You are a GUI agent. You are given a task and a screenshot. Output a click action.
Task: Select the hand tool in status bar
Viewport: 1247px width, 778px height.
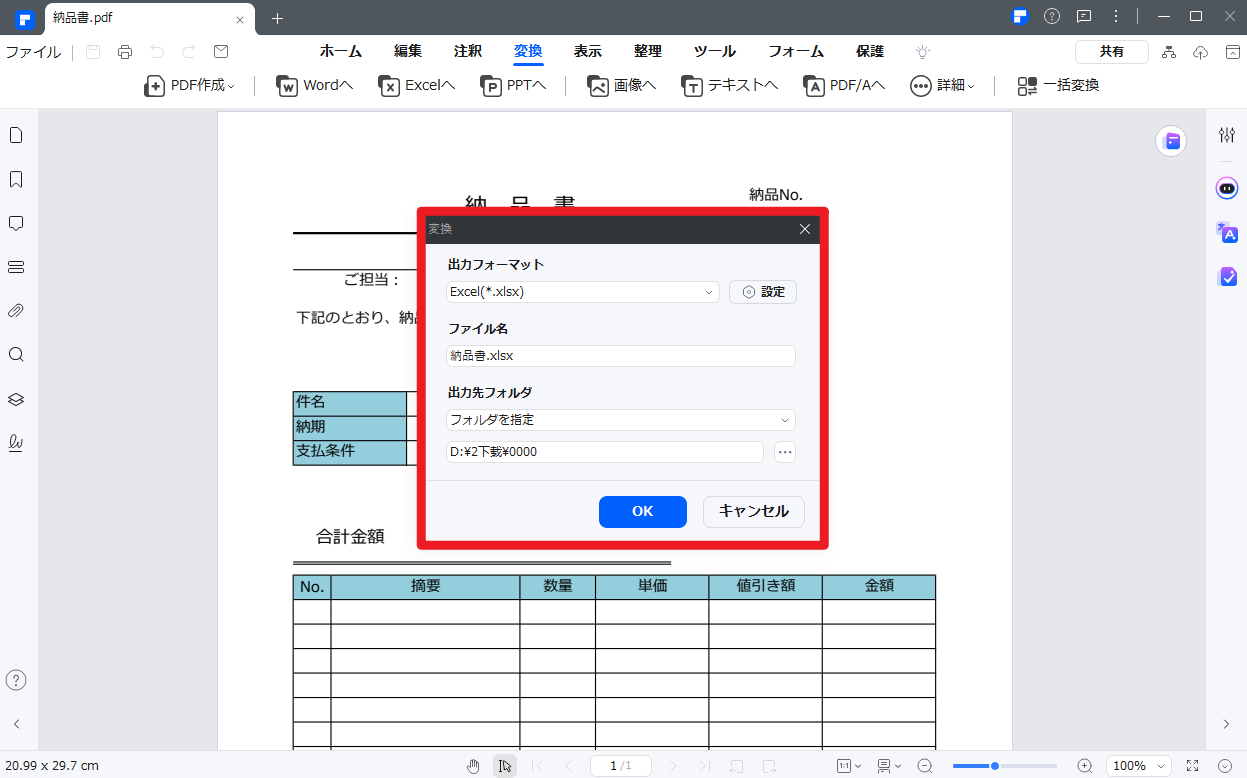pyautogui.click(x=474, y=766)
